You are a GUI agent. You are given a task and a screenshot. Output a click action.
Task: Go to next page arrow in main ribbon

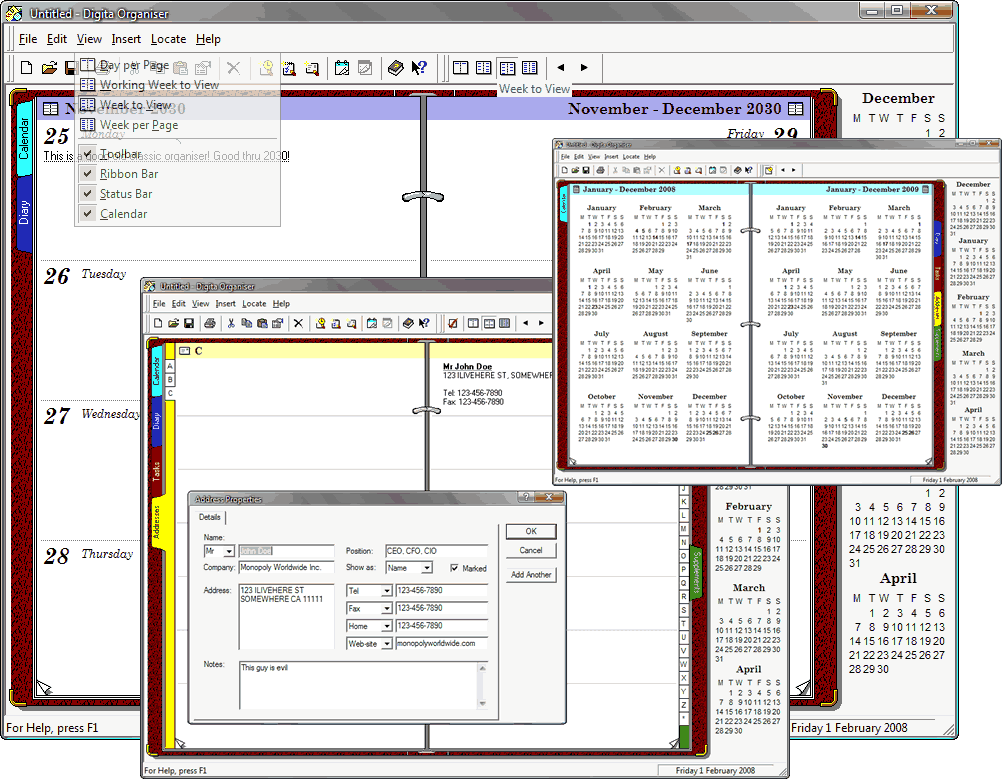click(584, 67)
